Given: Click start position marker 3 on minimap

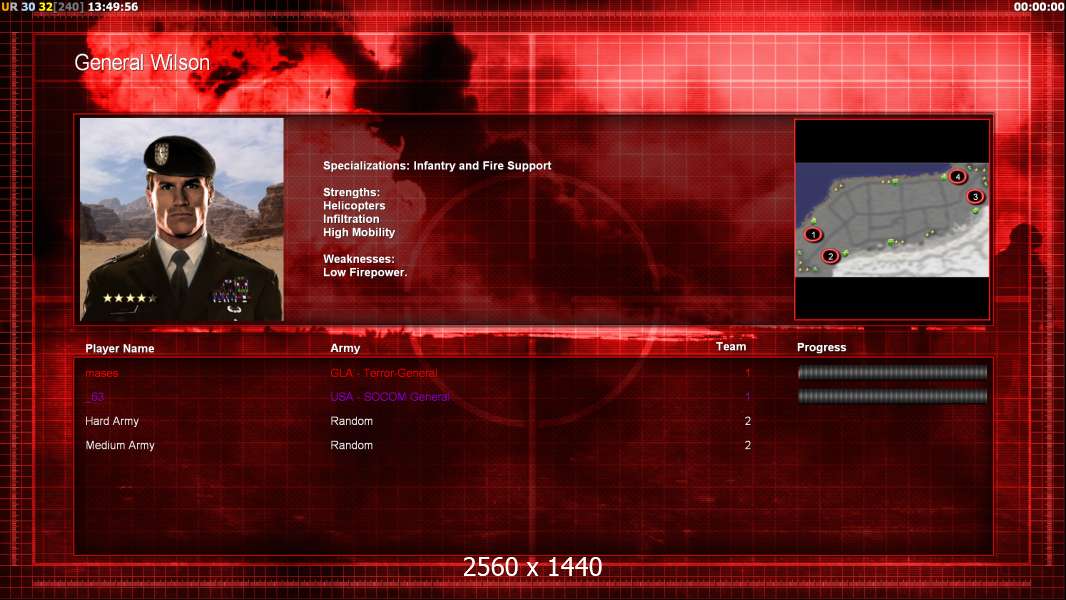Looking at the screenshot, I should coord(975,196).
